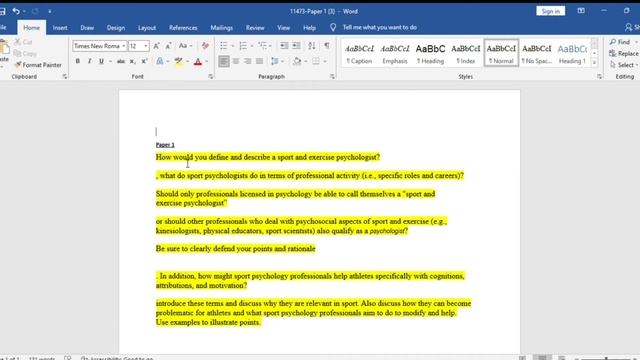This screenshot has width=640, height=360.
Task: Open the Review tab
Action: click(255, 28)
